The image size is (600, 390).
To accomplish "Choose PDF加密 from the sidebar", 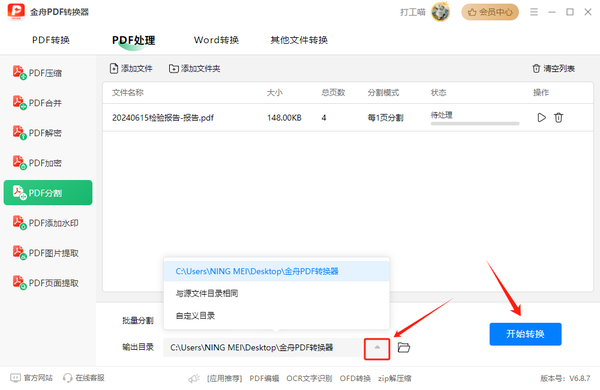I will pyautogui.click(x=38, y=163).
